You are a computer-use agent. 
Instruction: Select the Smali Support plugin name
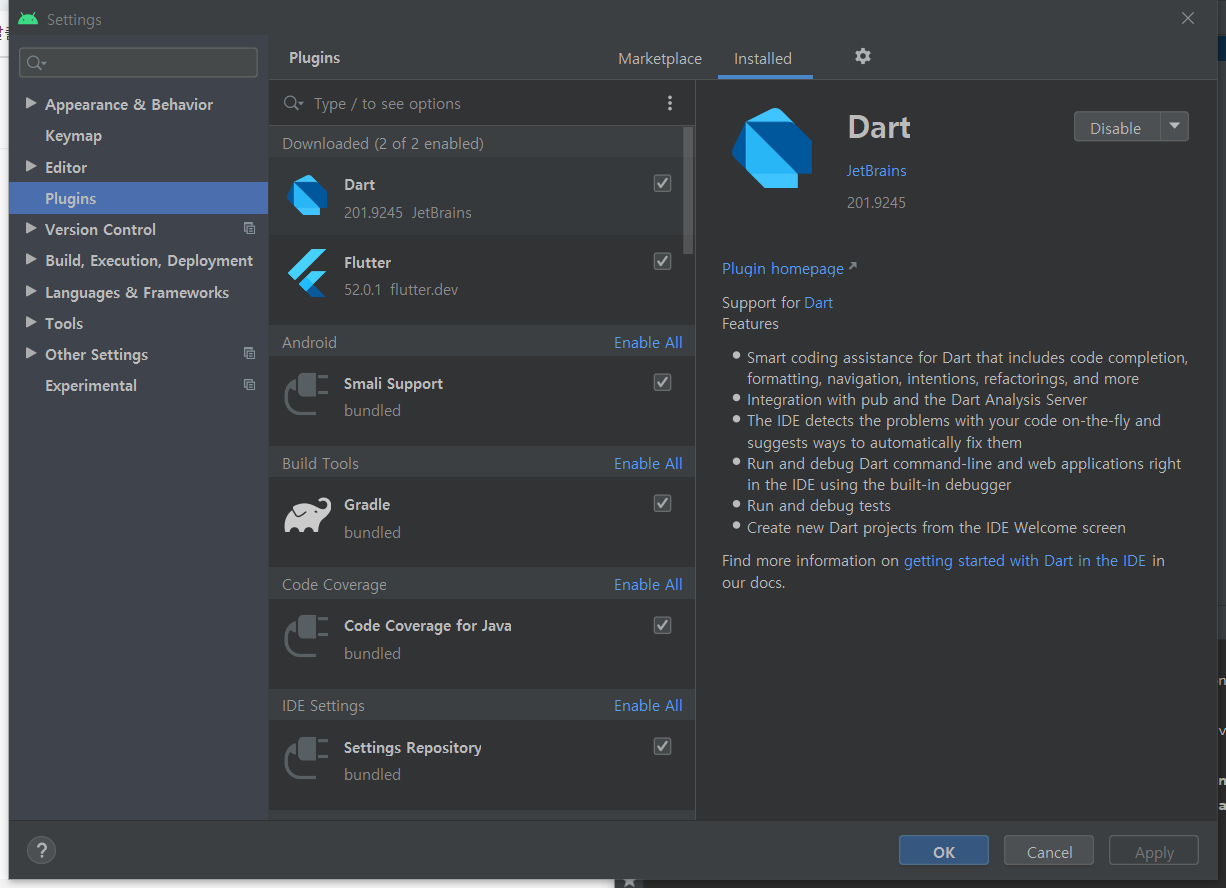point(393,383)
